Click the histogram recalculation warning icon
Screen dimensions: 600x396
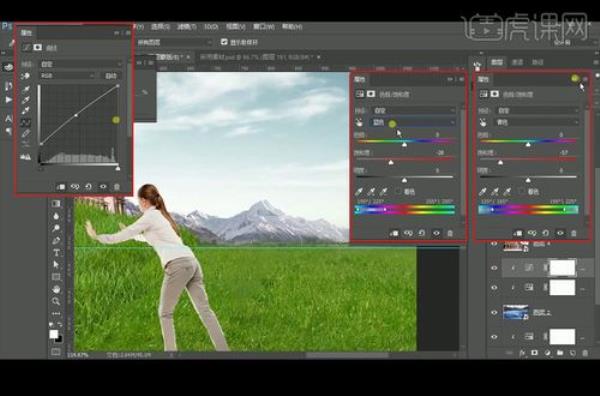click(26, 156)
